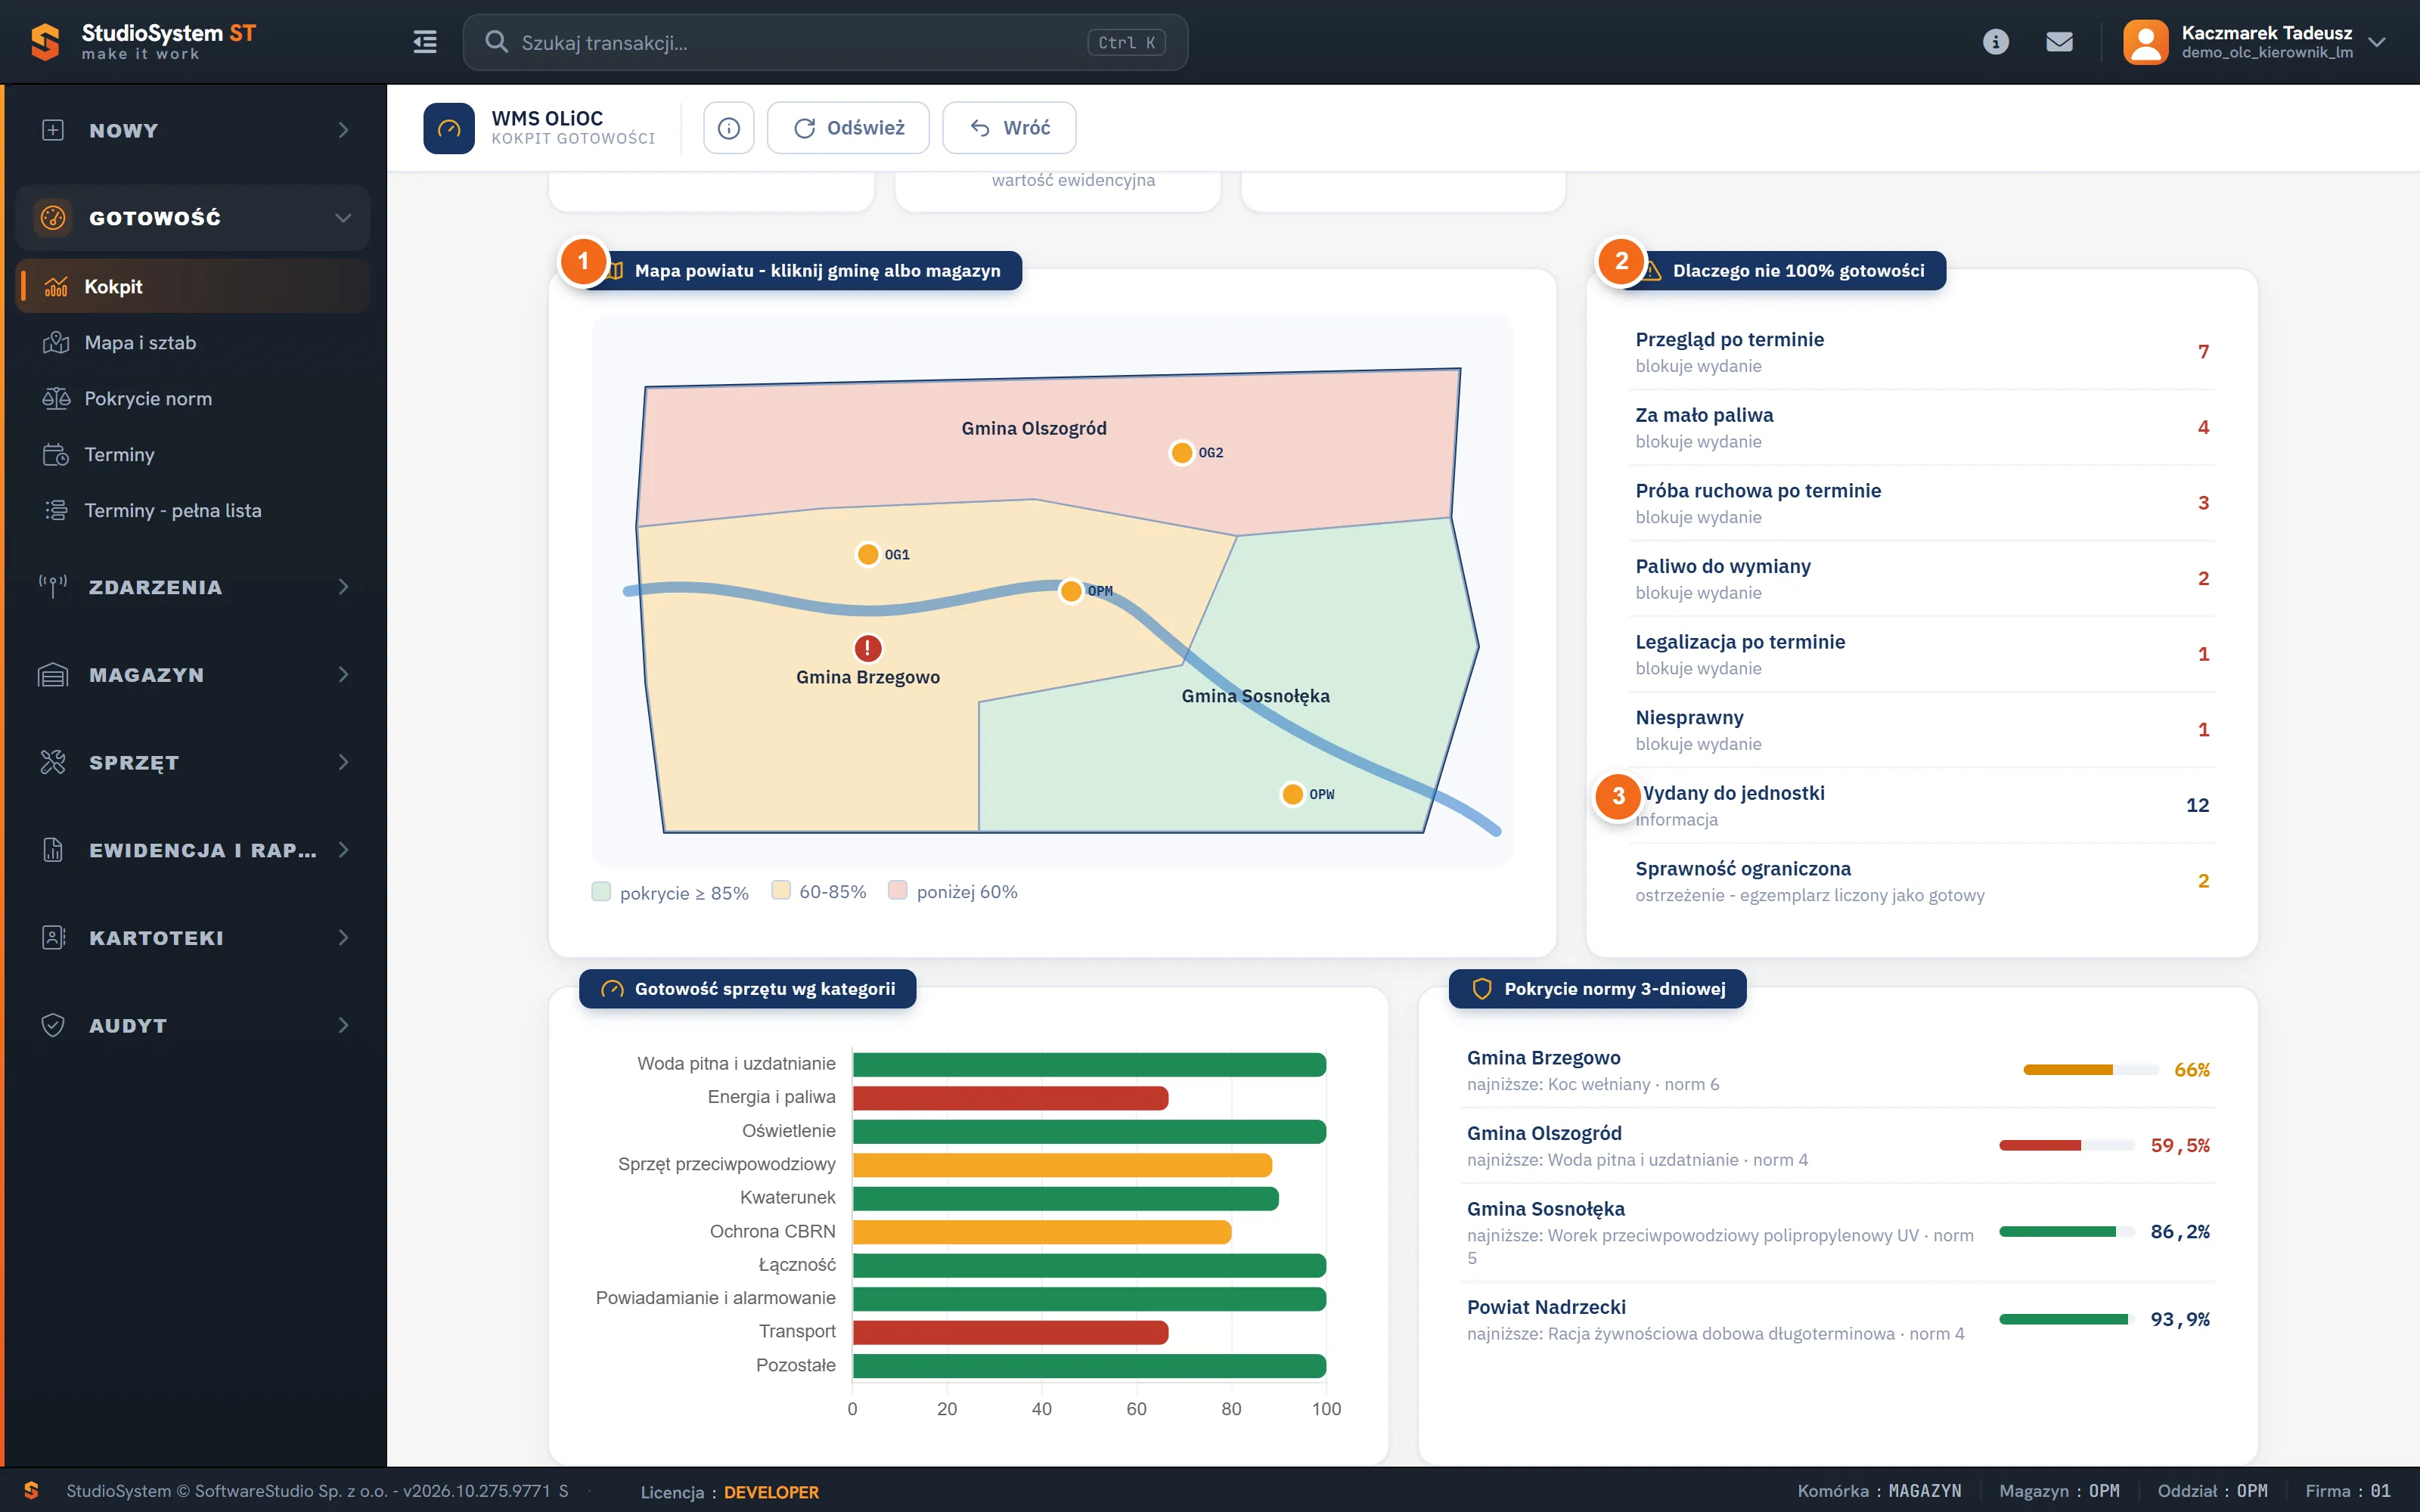Open Mapa i sztab in the sidebar

[193, 343]
